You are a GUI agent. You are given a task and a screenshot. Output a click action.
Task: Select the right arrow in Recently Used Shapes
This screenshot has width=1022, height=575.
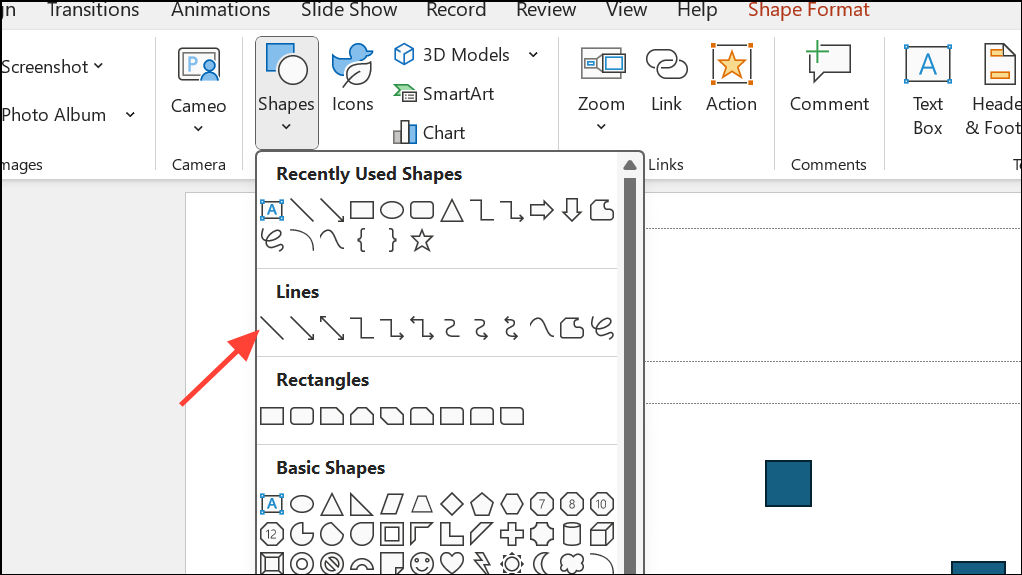(x=541, y=211)
